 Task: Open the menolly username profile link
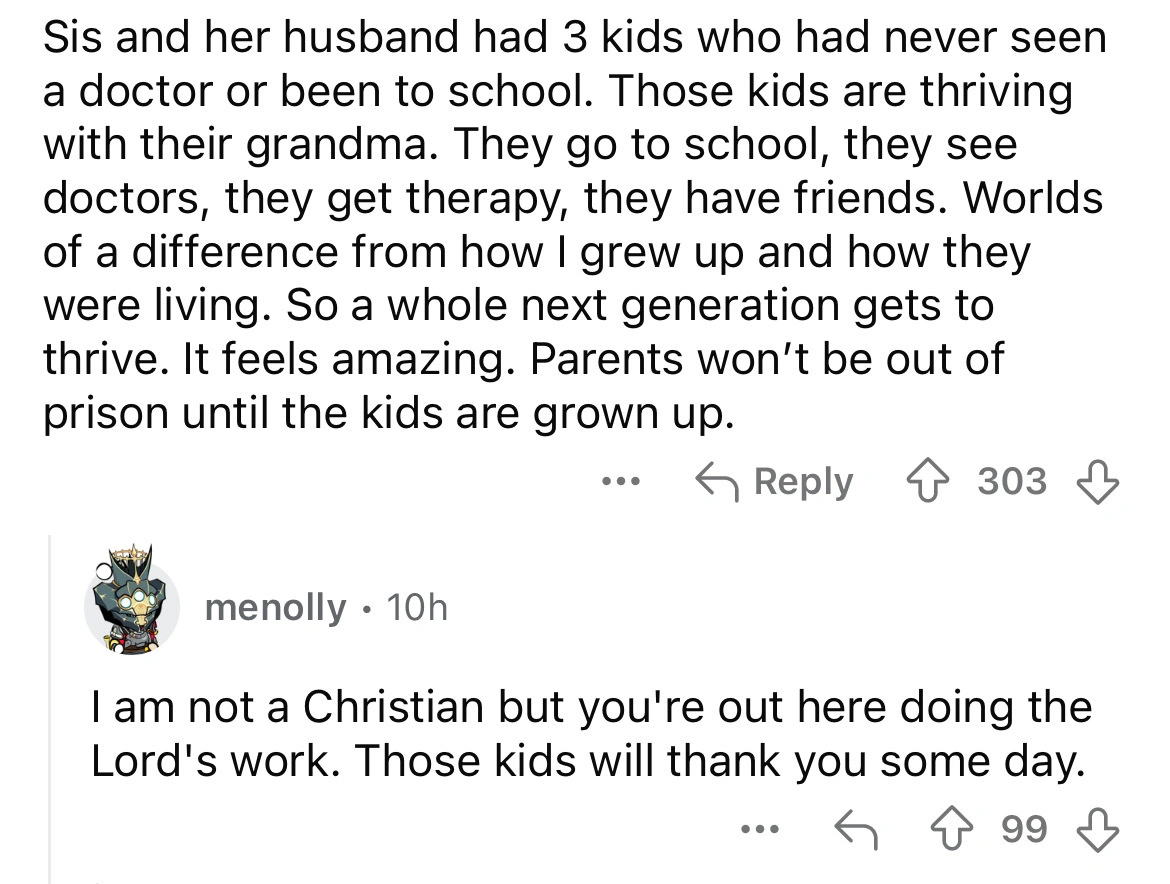pyautogui.click(x=275, y=607)
